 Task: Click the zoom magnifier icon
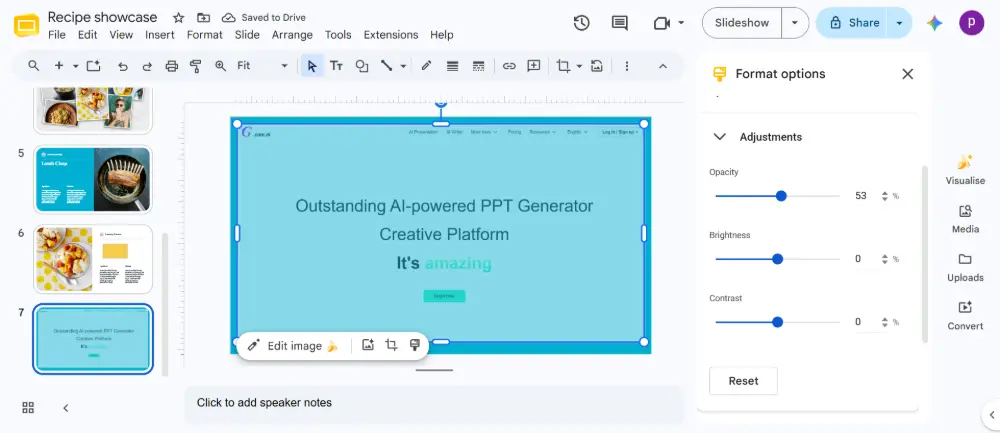(221, 66)
